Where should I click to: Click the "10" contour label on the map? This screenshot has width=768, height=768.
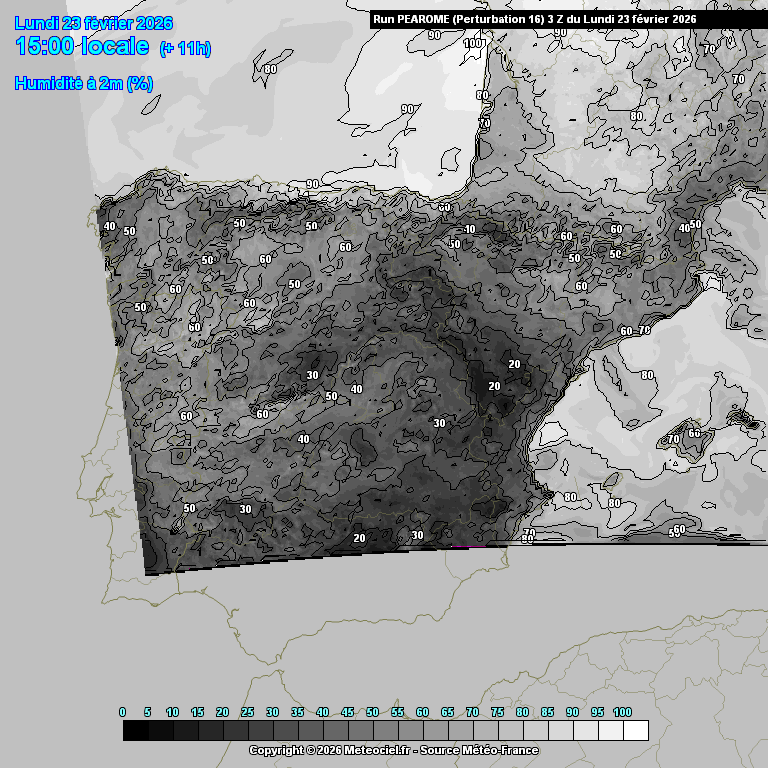click(469, 230)
